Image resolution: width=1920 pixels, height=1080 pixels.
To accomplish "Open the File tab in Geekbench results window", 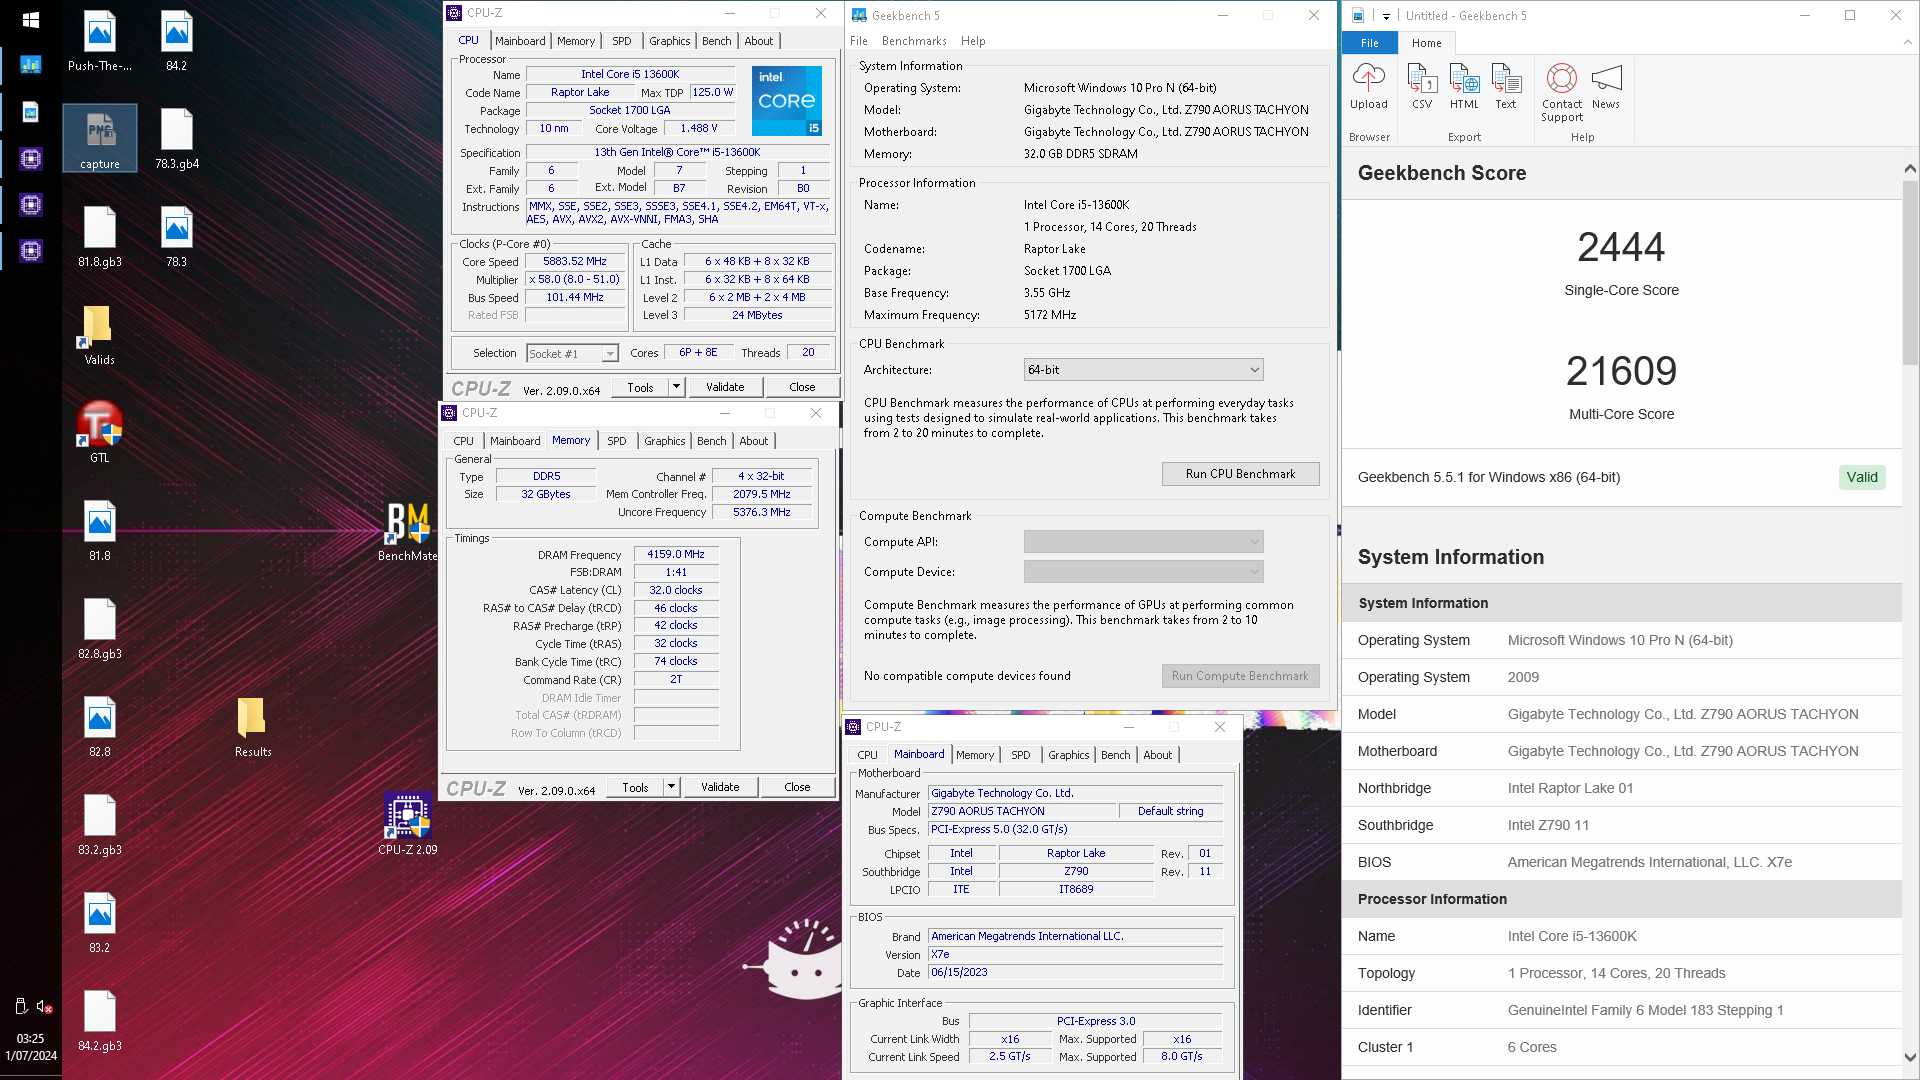I will tap(1369, 43).
